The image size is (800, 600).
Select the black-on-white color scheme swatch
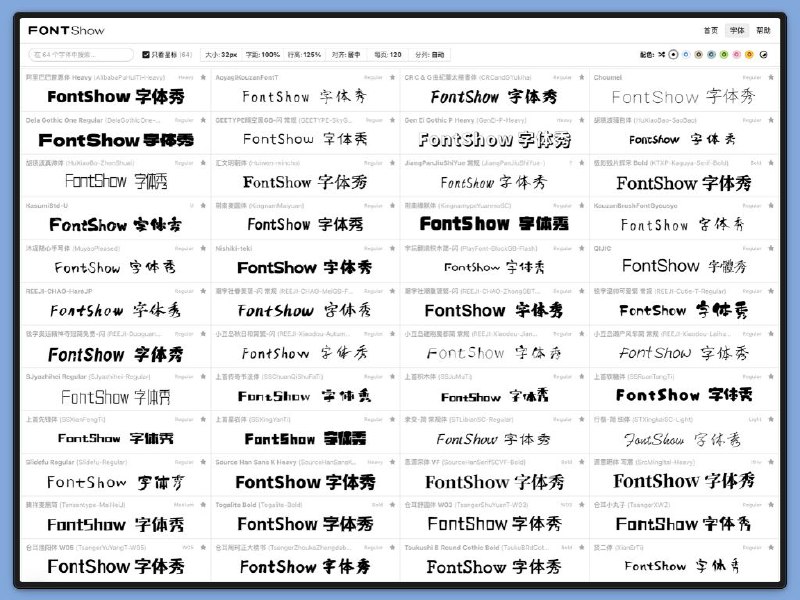pyautogui.click(x=673, y=55)
